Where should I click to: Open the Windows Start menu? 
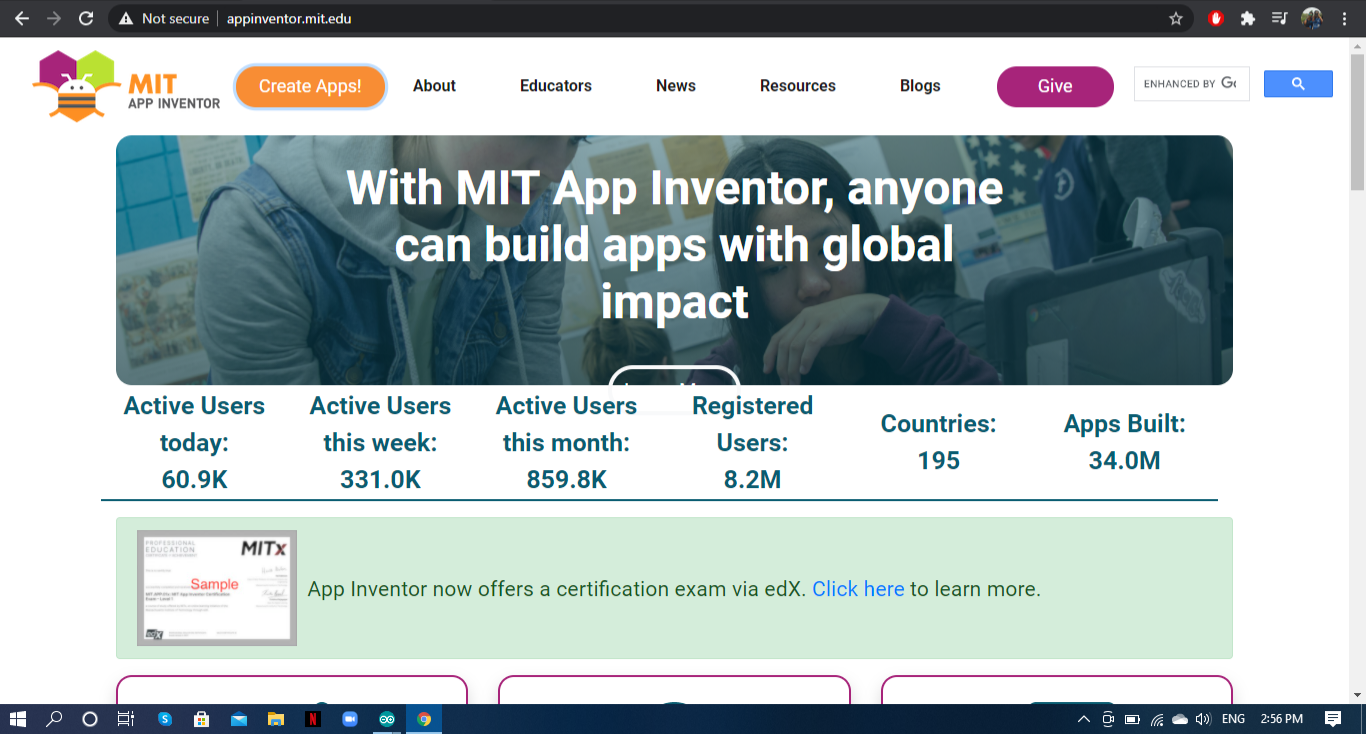tap(17, 718)
